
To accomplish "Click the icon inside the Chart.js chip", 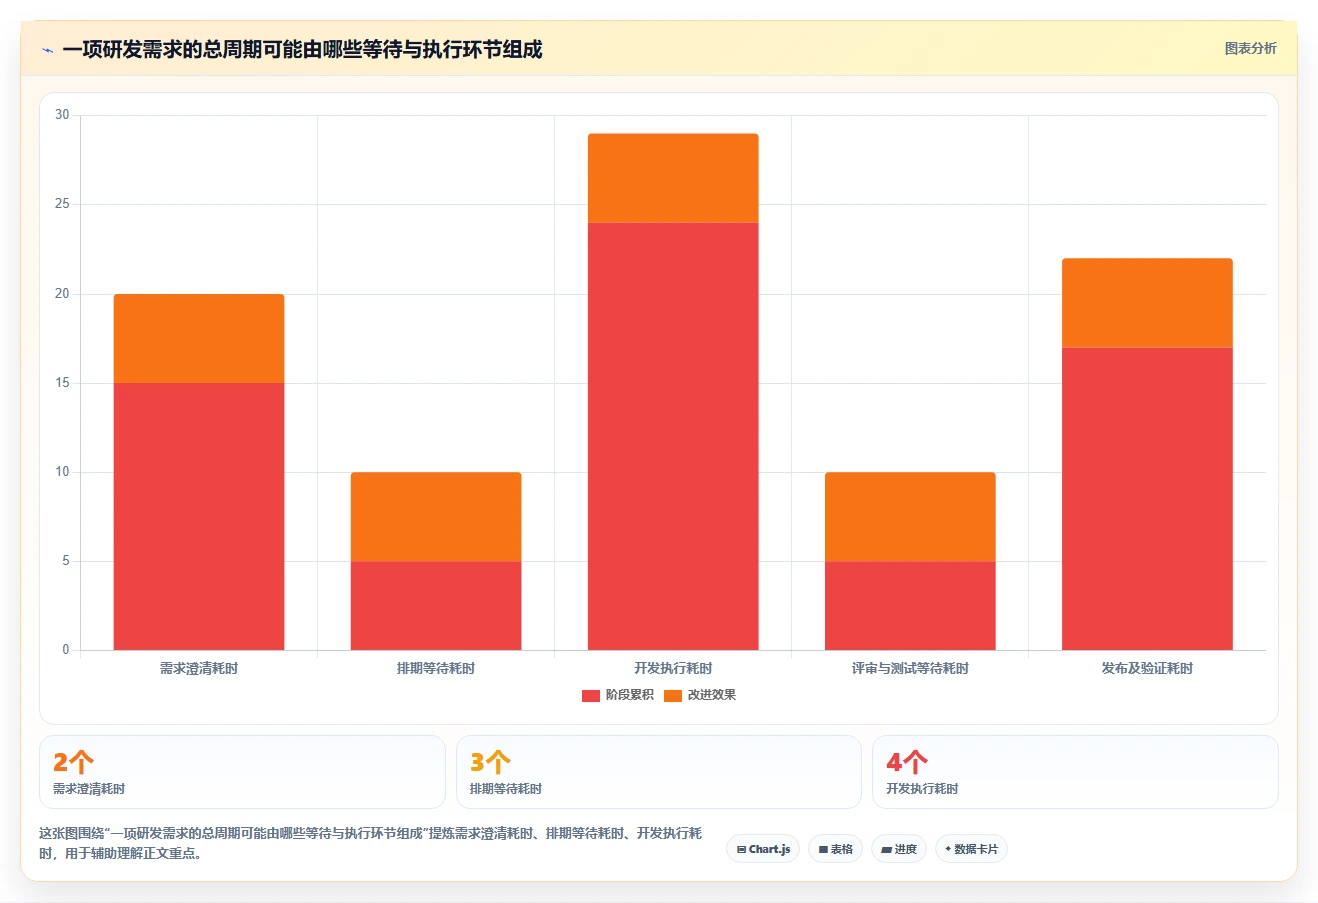I will click(x=741, y=849).
